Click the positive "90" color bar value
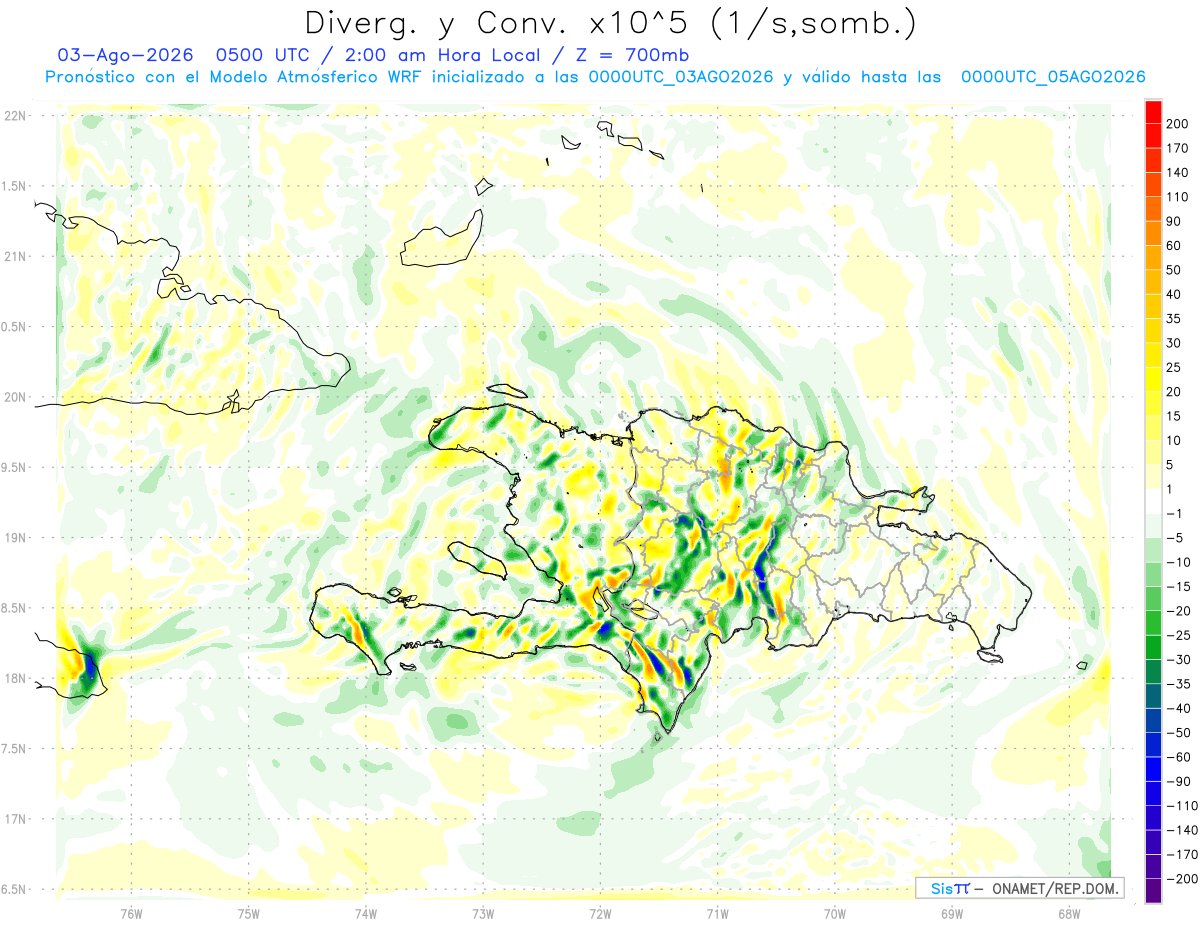1200x927 pixels. coord(1174,221)
